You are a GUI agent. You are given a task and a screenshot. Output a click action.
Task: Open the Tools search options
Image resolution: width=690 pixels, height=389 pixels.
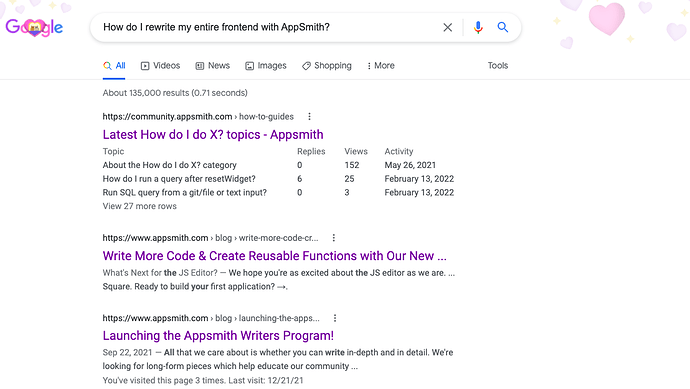coord(498,66)
